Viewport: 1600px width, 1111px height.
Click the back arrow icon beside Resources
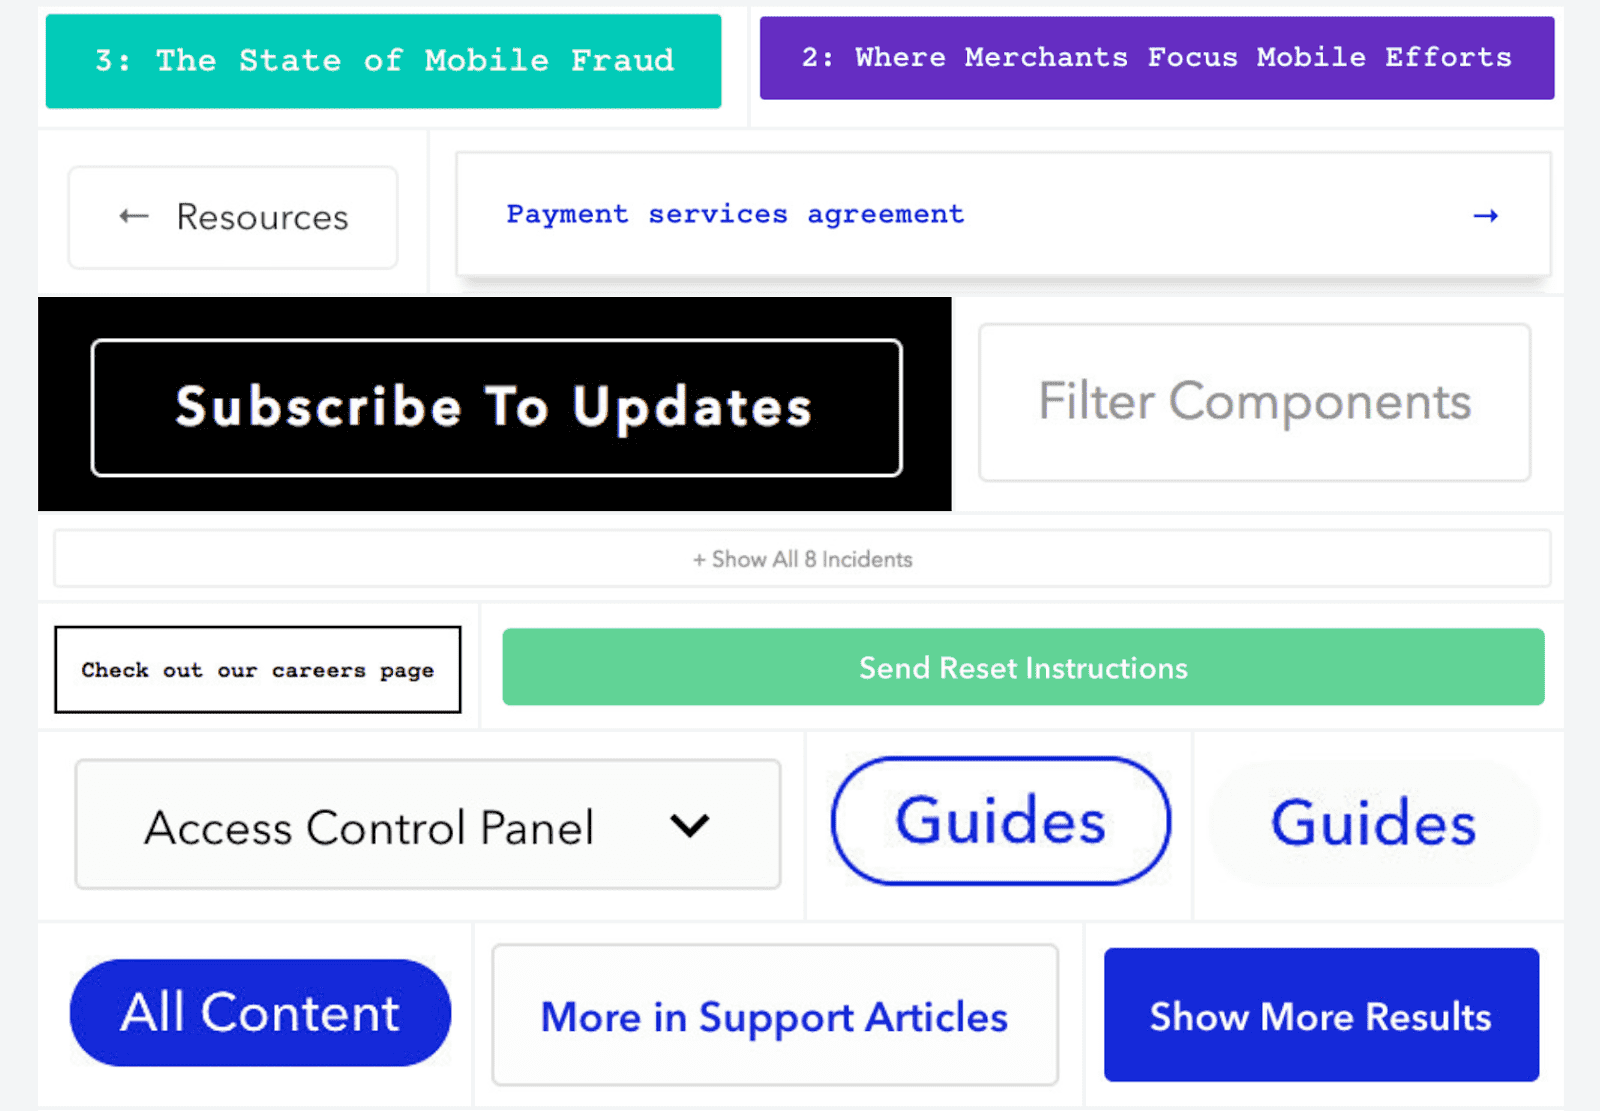(x=134, y=216)
